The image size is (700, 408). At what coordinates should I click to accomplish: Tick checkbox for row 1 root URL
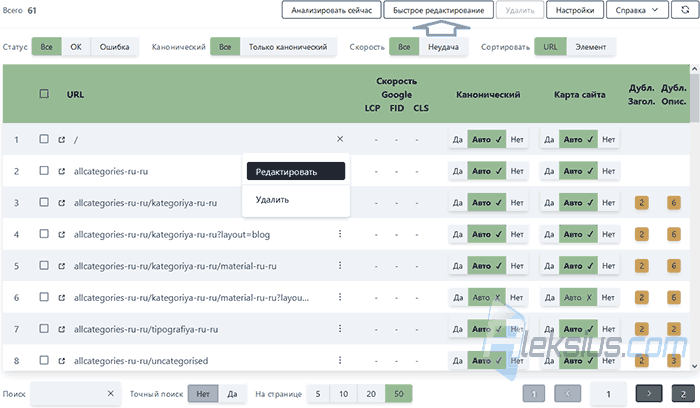[x=44, y=139]
